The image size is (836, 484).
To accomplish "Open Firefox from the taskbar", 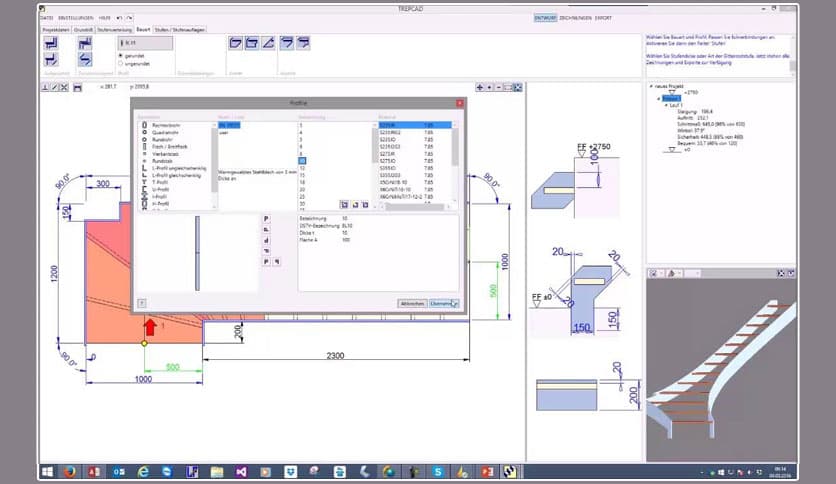I will tap(69, 472).
